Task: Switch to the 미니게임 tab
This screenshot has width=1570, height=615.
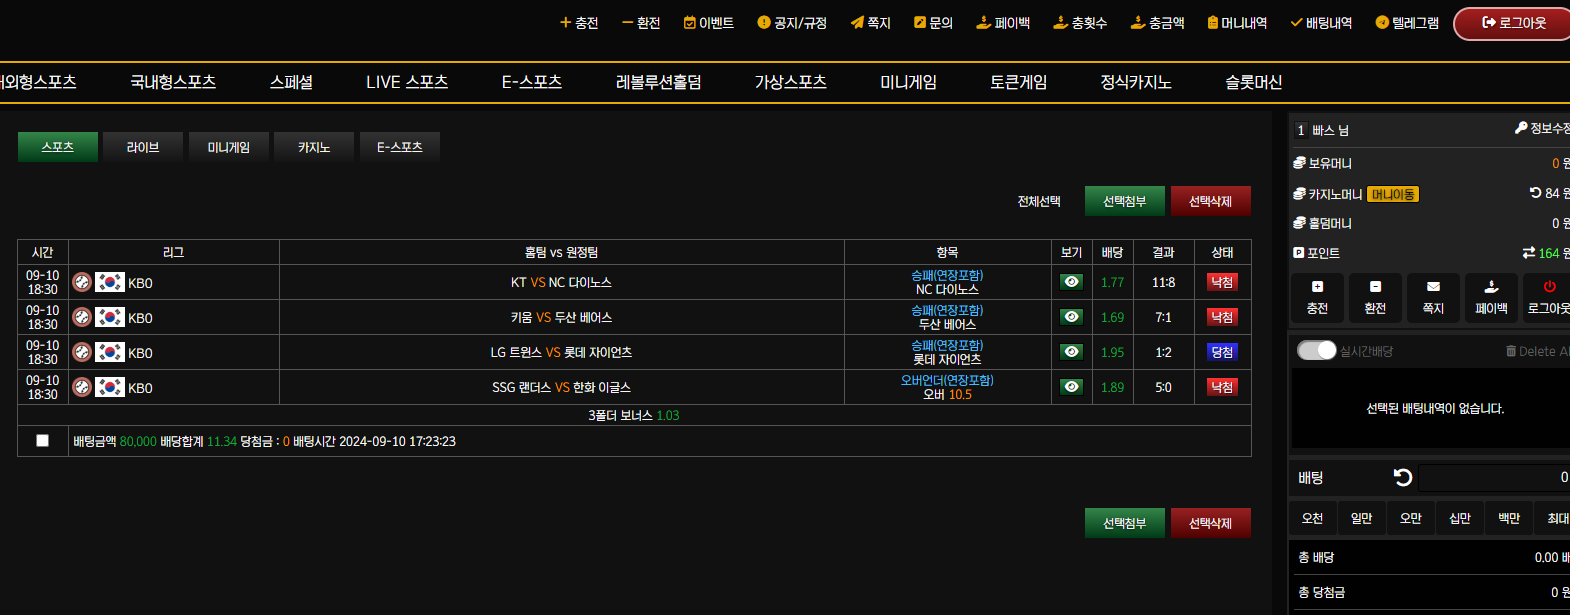Action: pyautogui.click(x=229, y=147)
